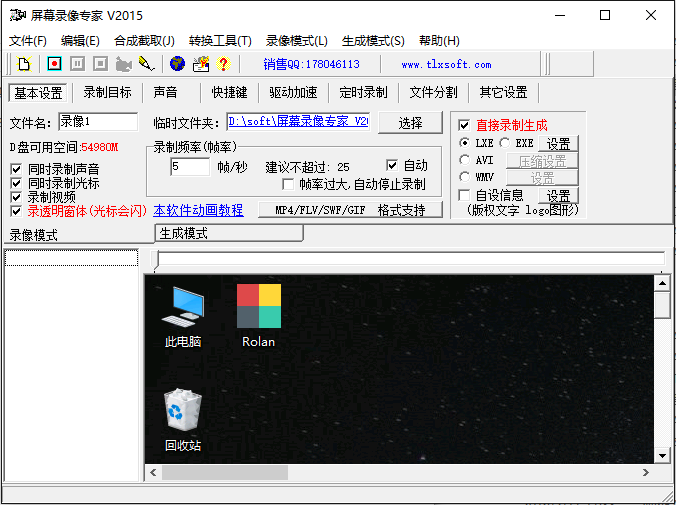The height and width of the screenshot is (505, 676).
Task: Select the LXE format radio button
Action: point(464,143)
